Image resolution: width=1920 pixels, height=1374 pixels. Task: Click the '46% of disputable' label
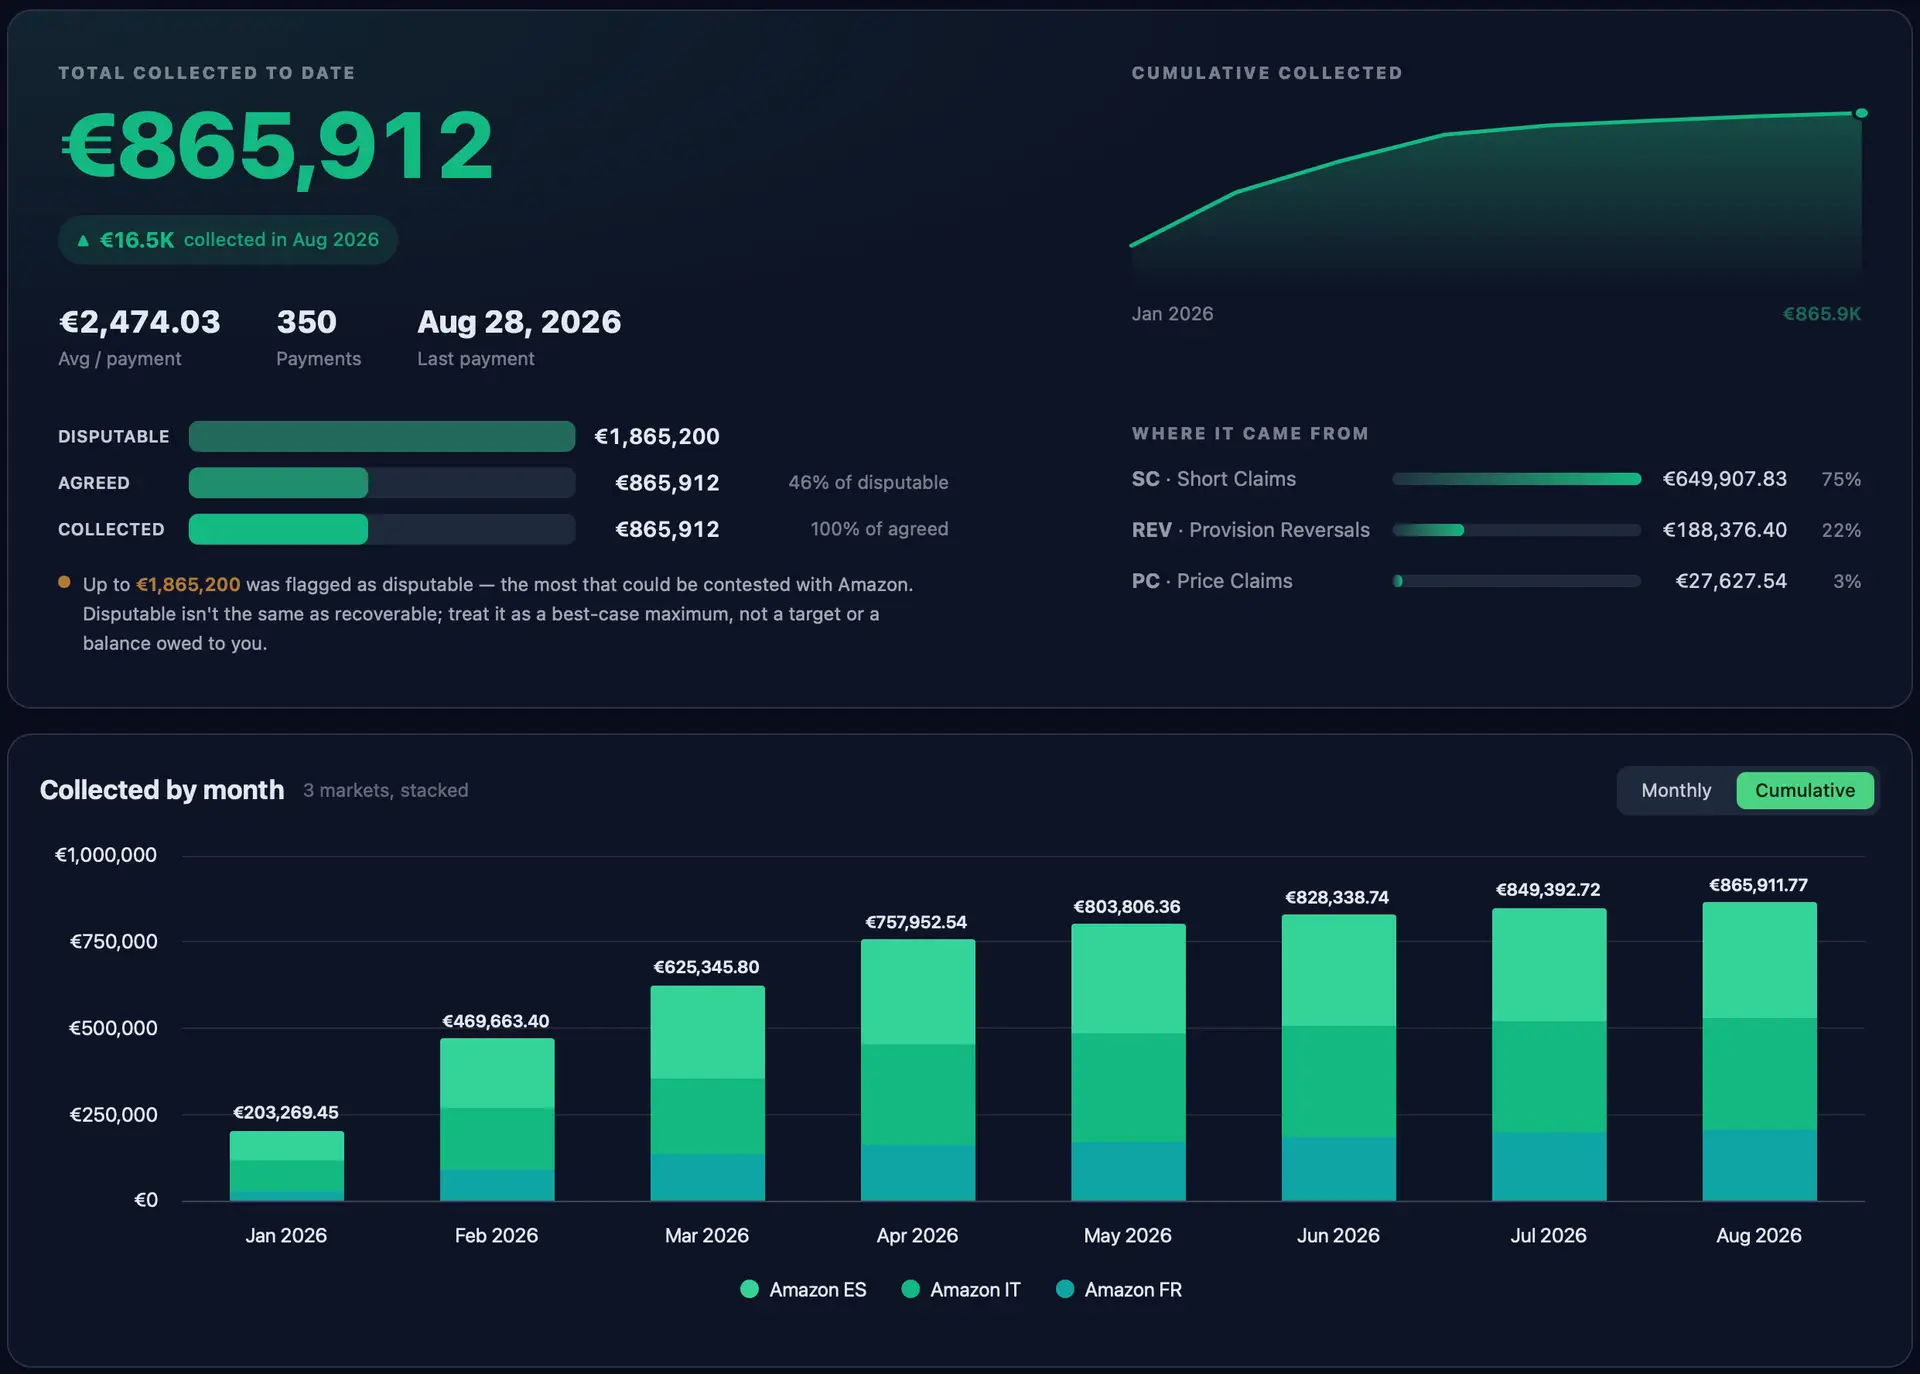point(868,482)
